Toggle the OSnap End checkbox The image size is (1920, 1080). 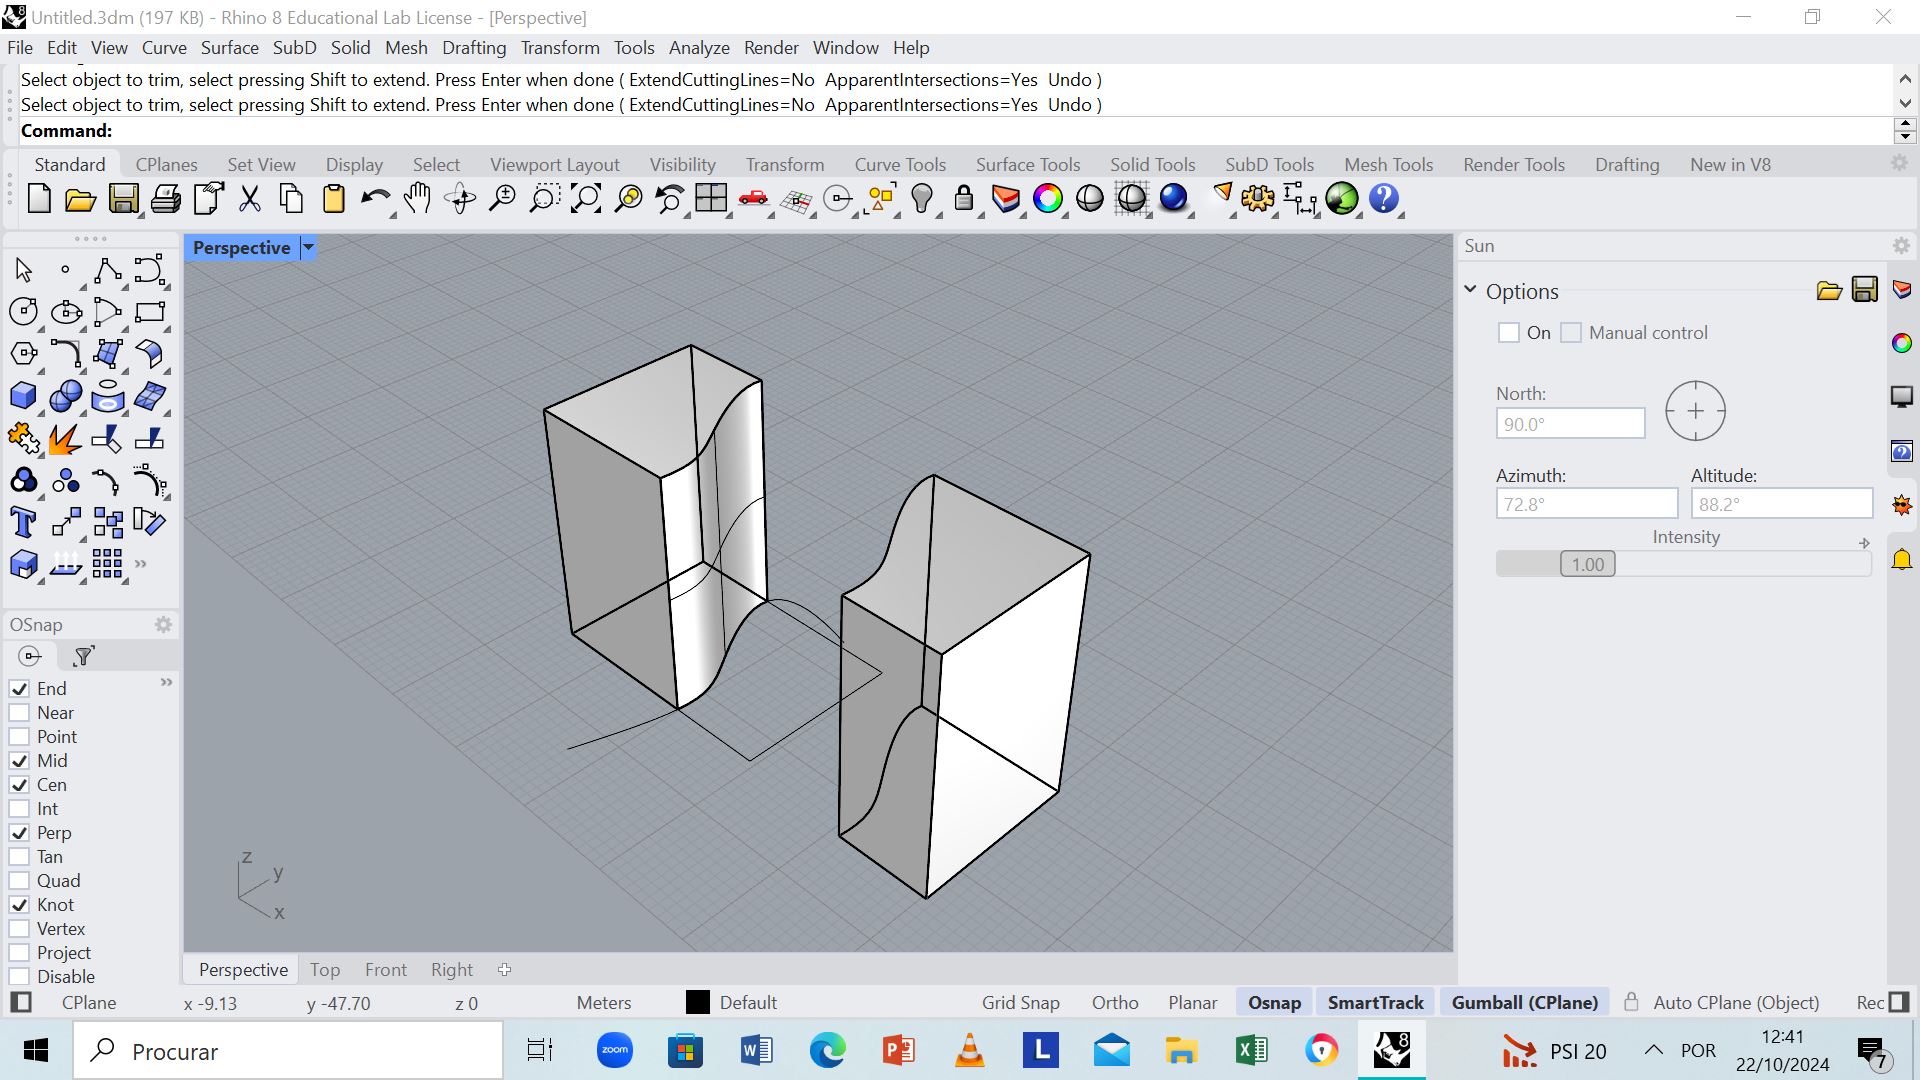point(18,687)
